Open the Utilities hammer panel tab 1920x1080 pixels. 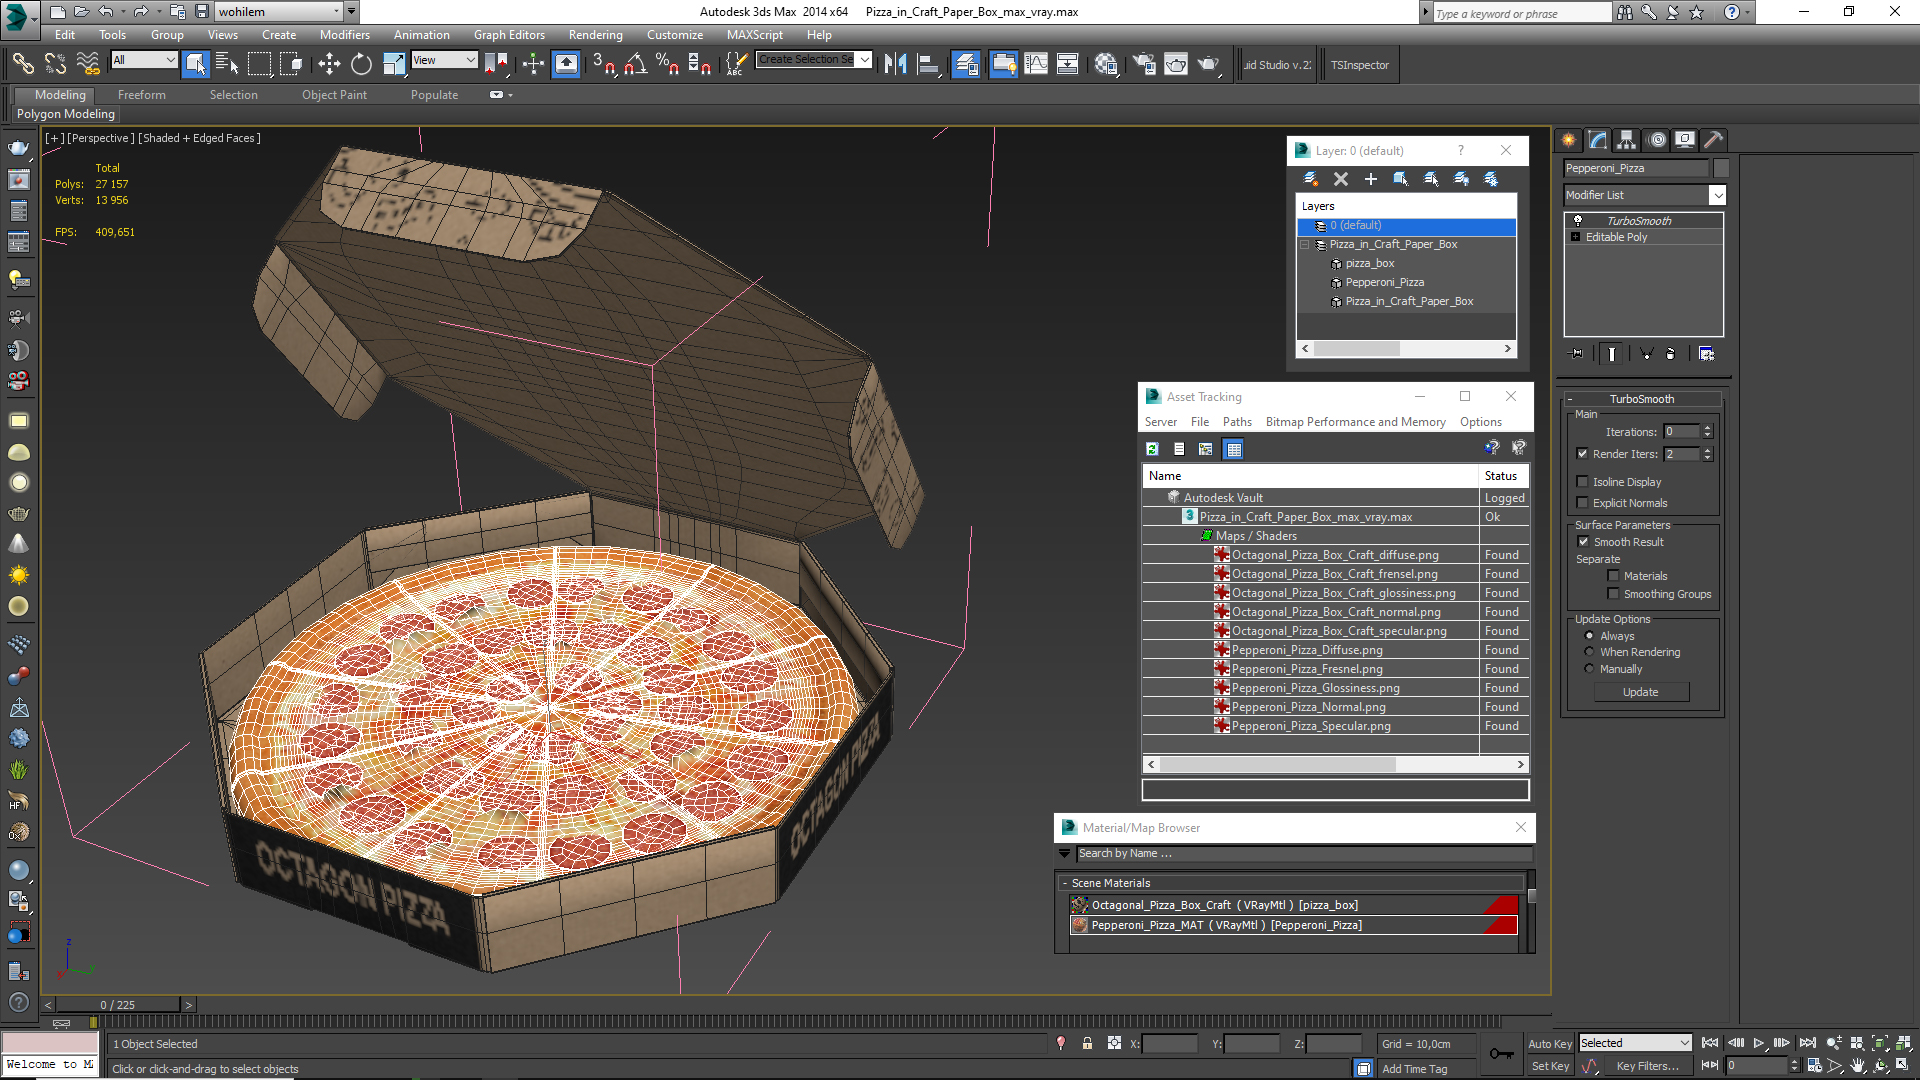pos(1713,140)
